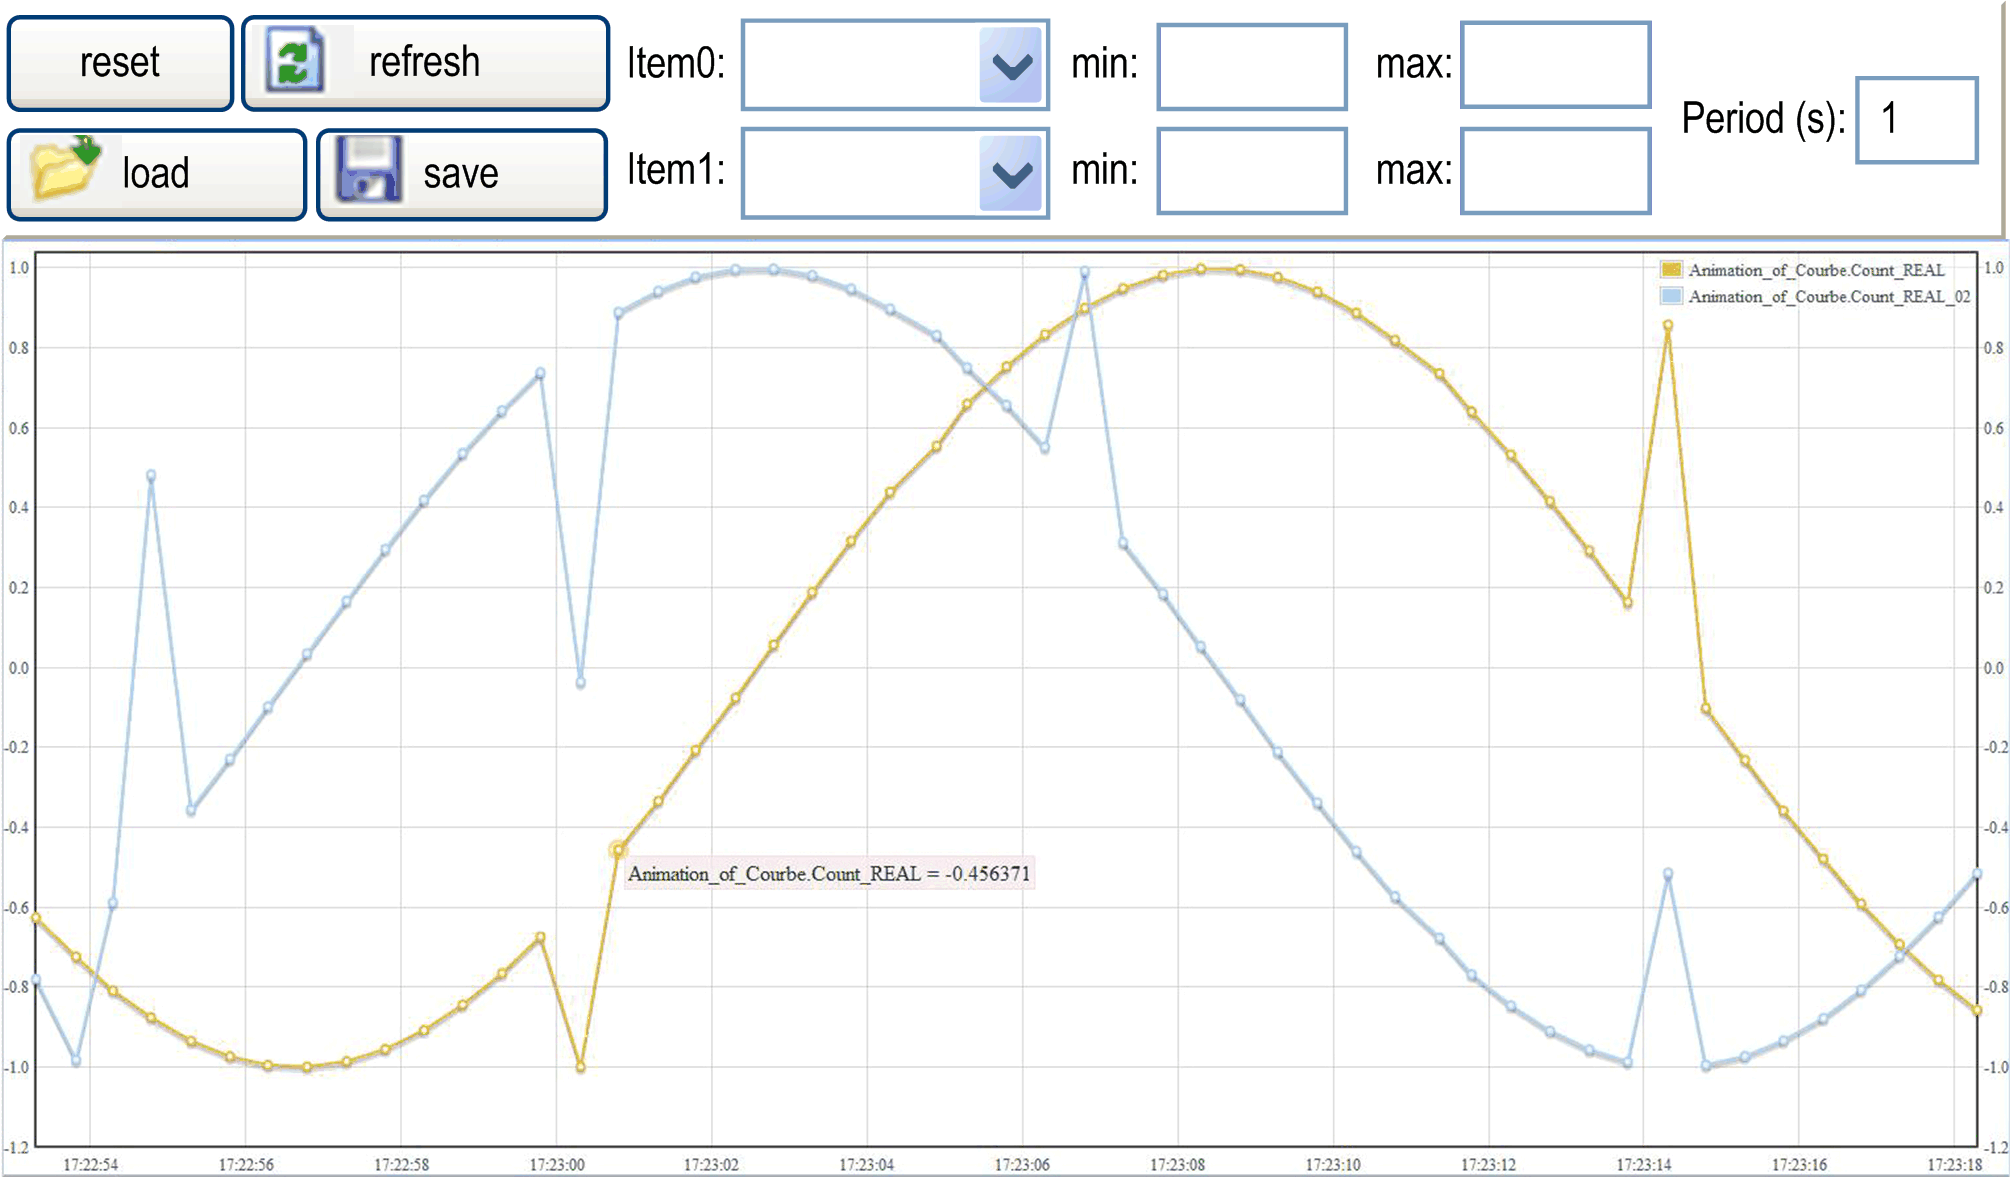Viewport: 2011px width, 1177px height.
Task: Click the floppy disk save icon
Action: point(368,170)
